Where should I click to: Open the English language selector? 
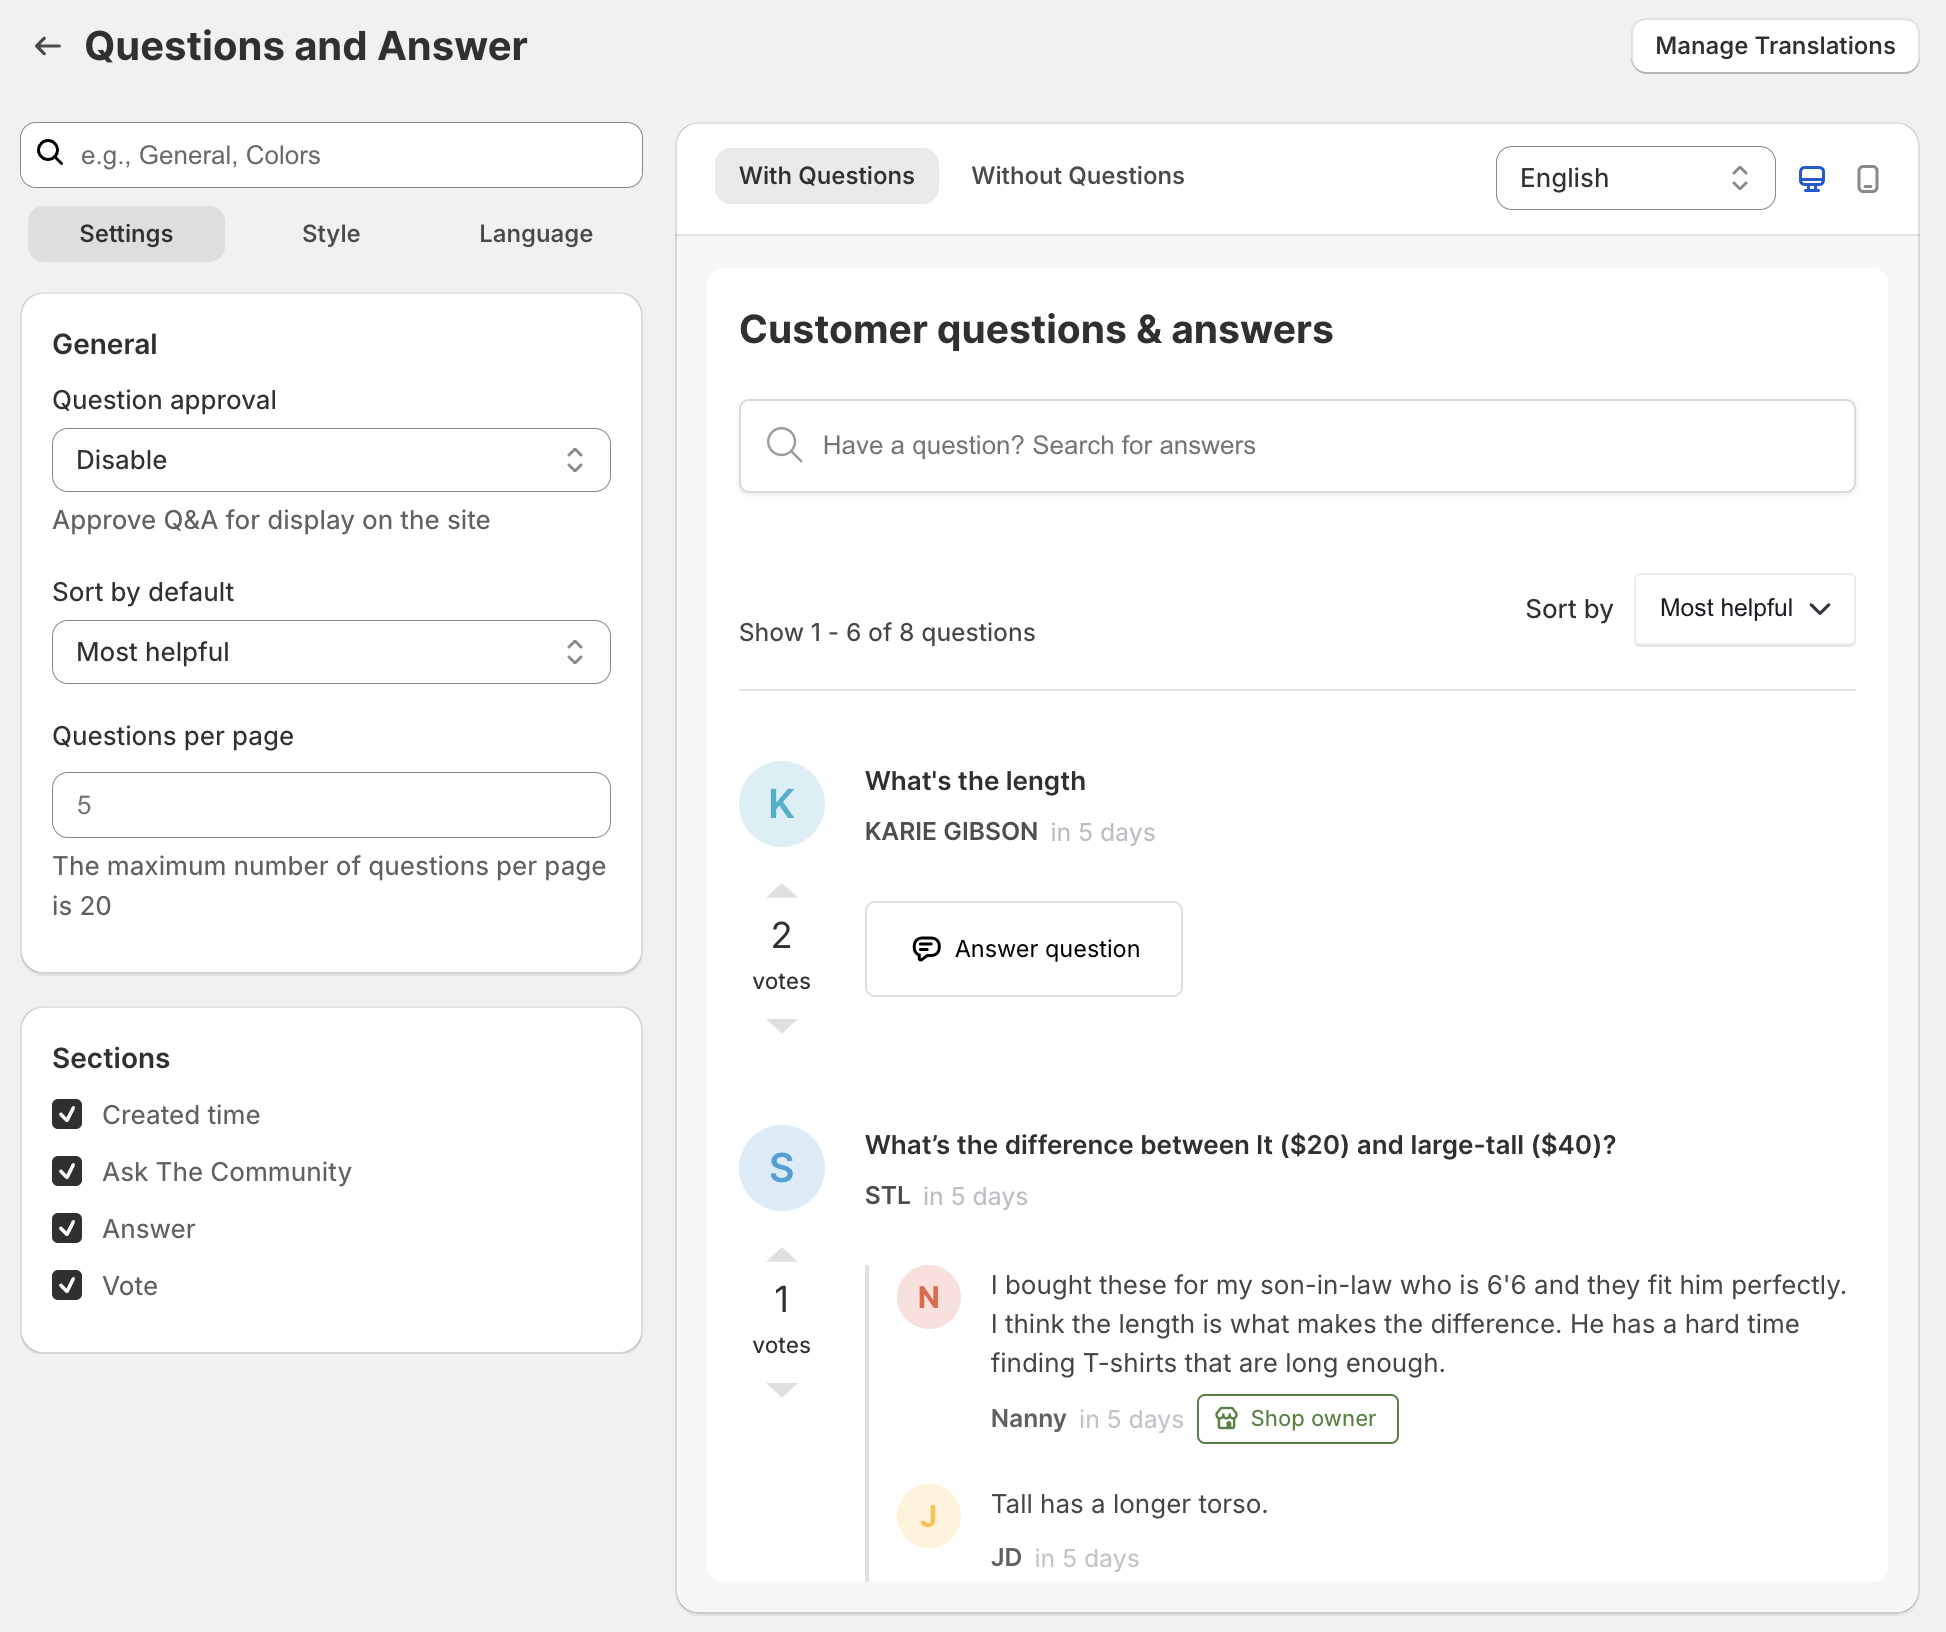[x=1635, y=178]
